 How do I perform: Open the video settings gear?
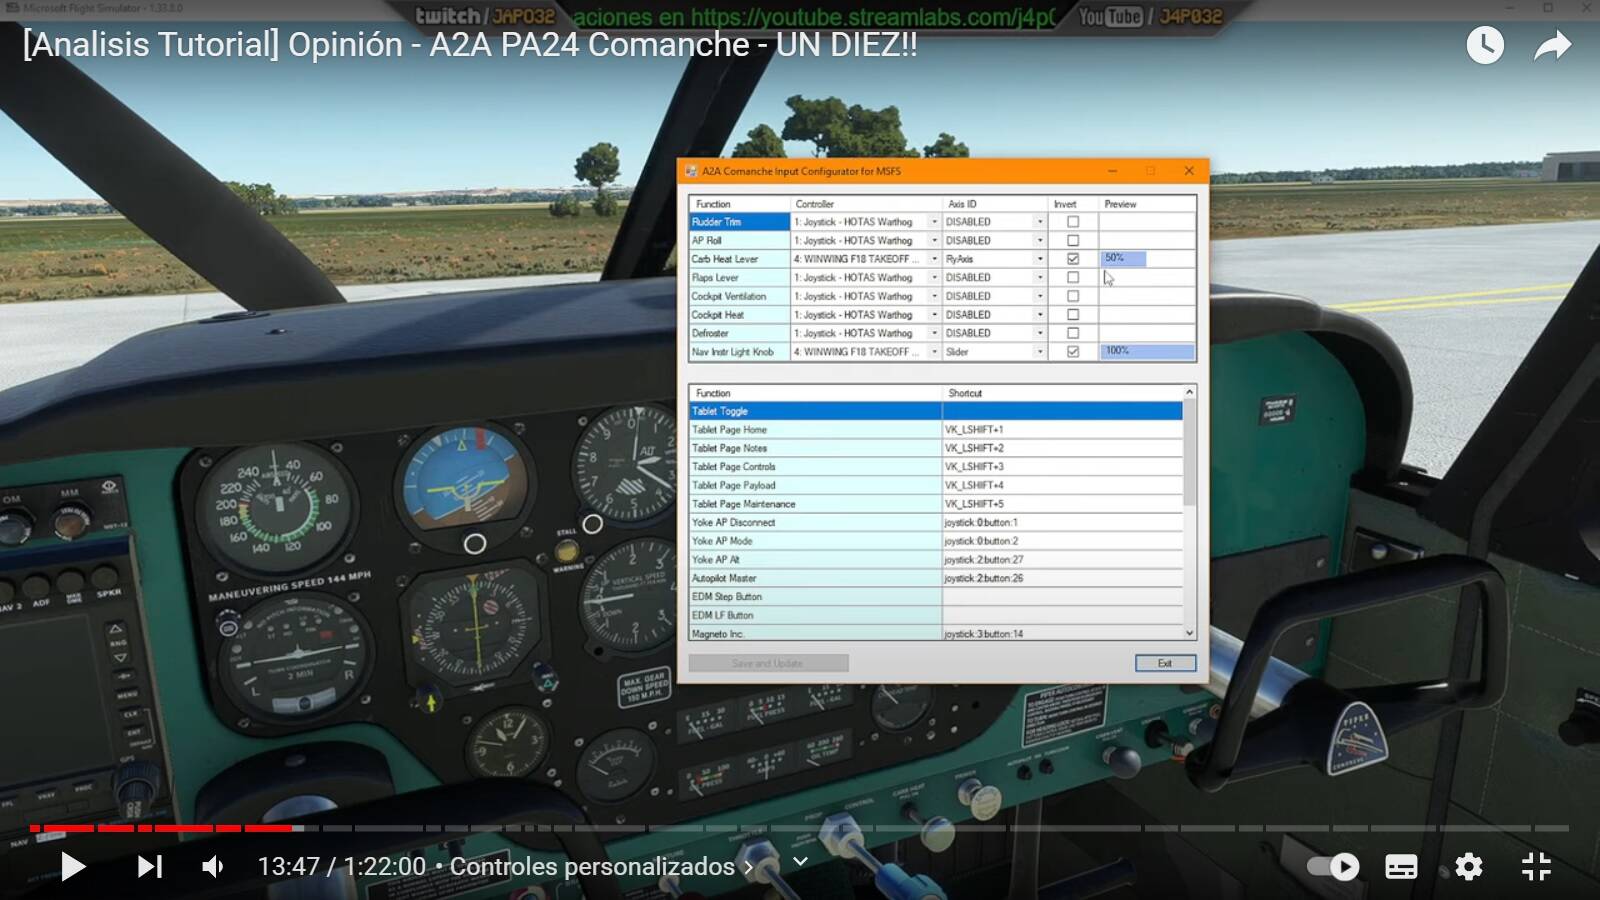click(x=1469, y=866)
